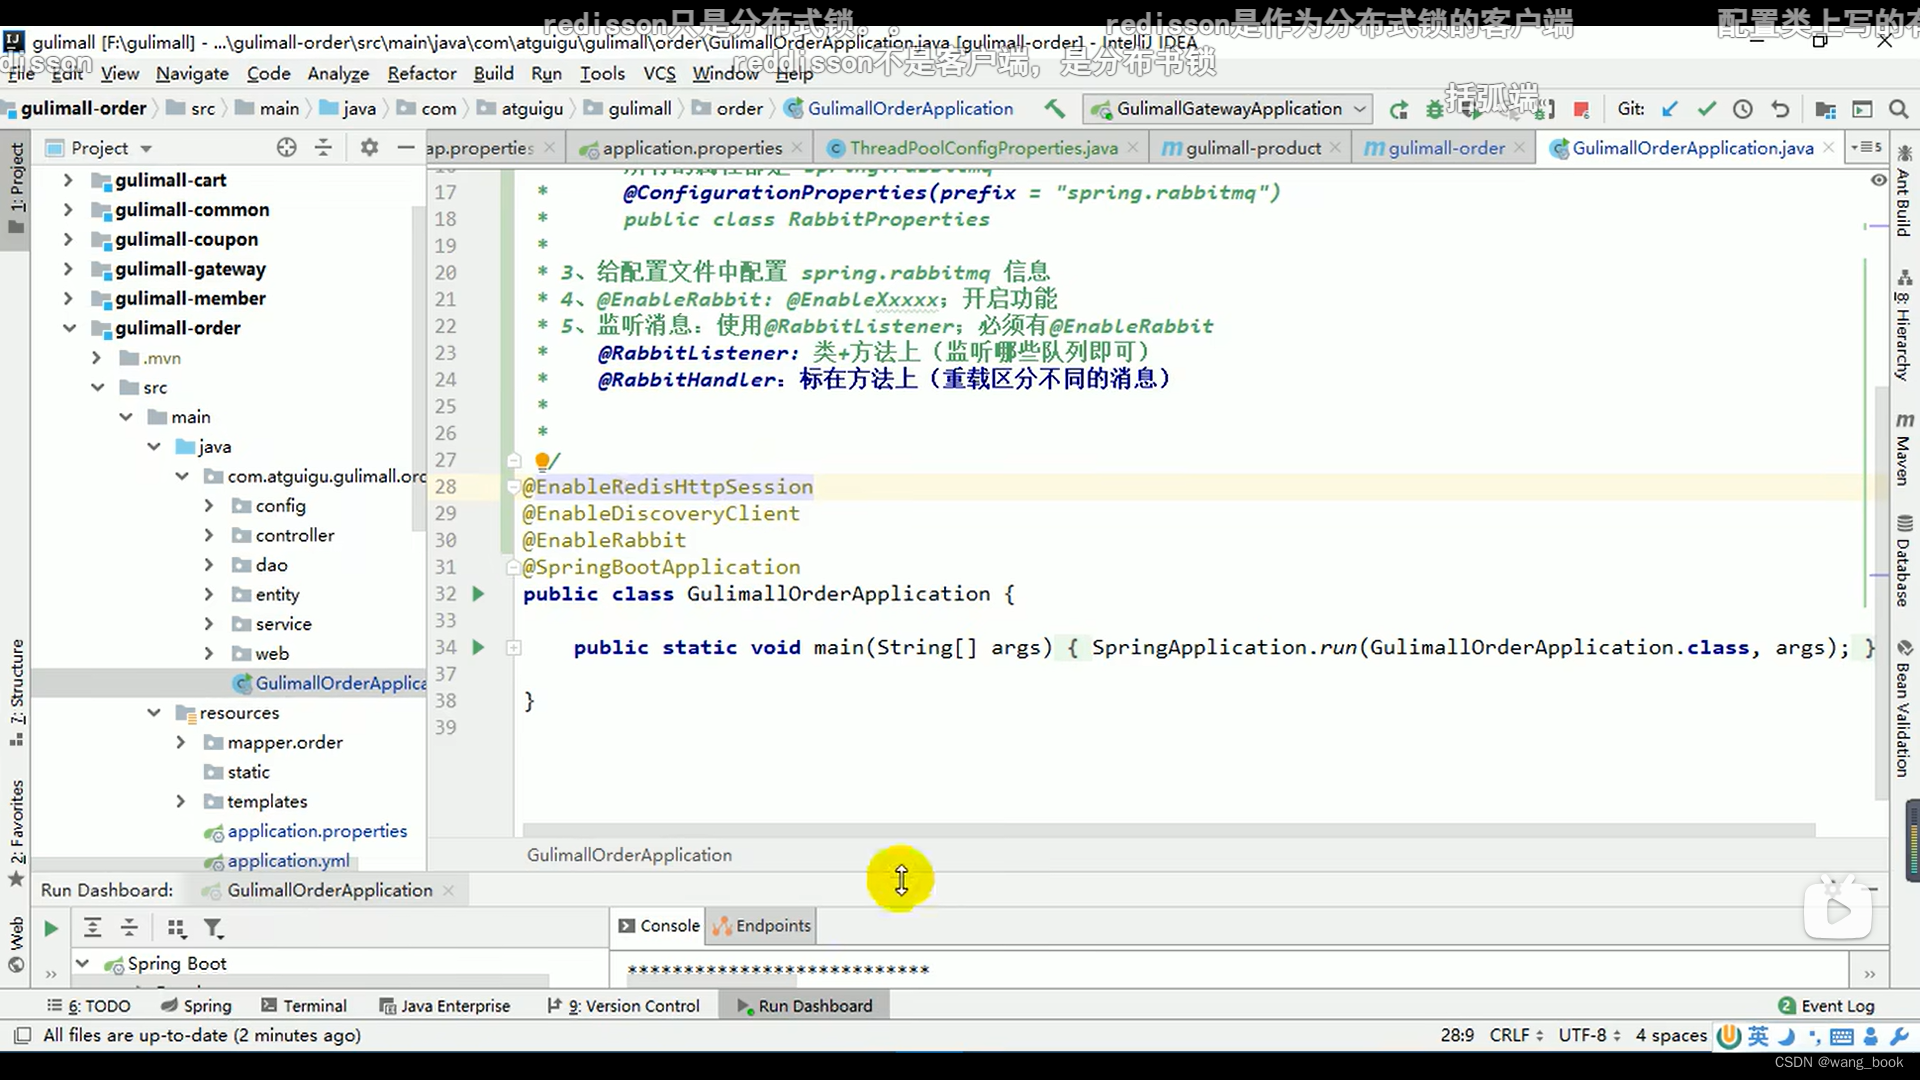Open the 6: TODO tool window
Screen dimensions: 1920x1080
89,1007
